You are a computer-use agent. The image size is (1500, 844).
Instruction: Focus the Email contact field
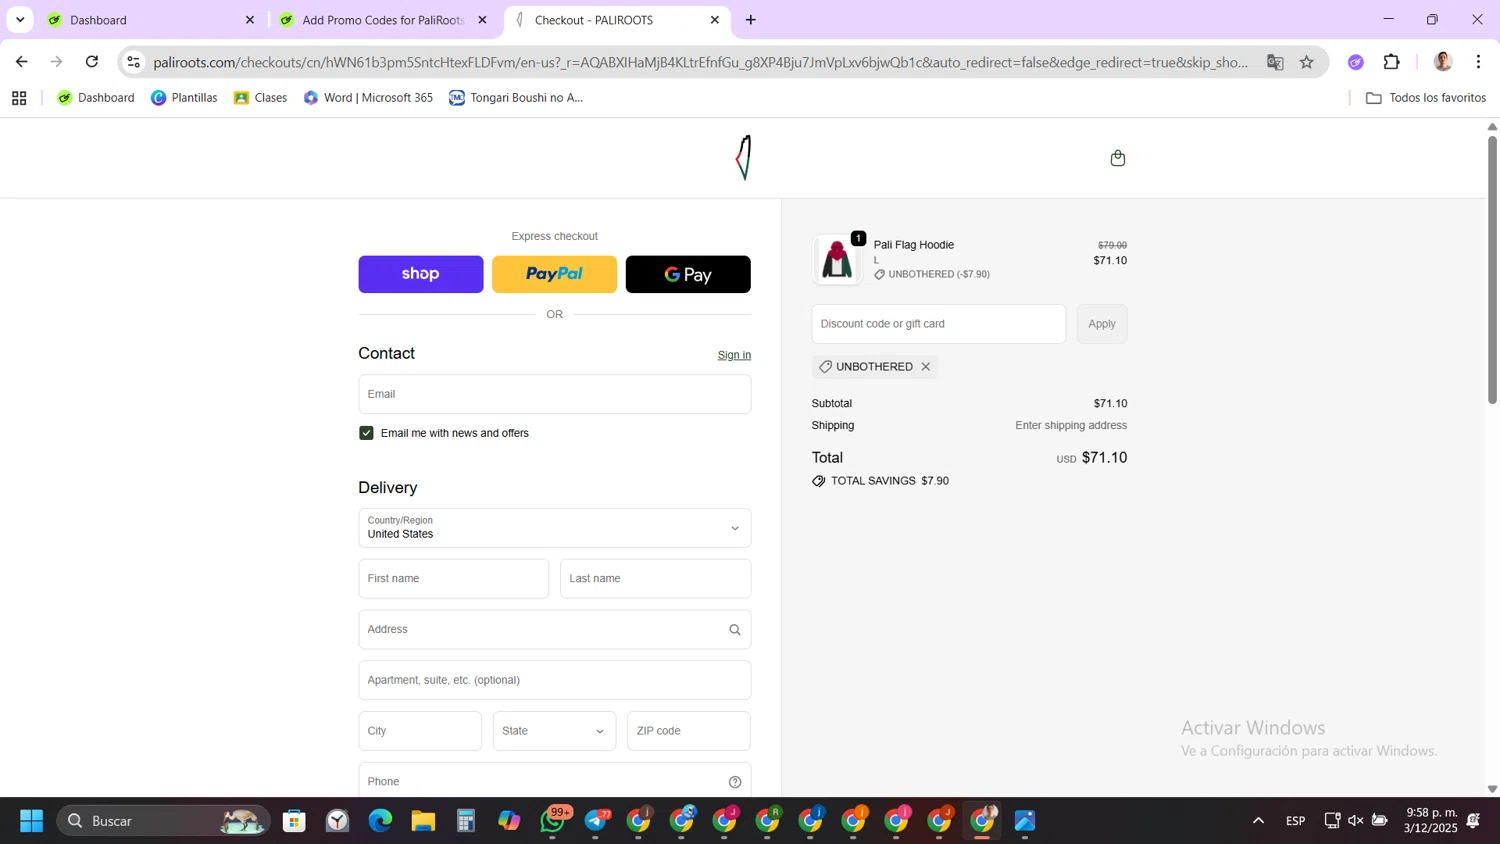(555, 394)
